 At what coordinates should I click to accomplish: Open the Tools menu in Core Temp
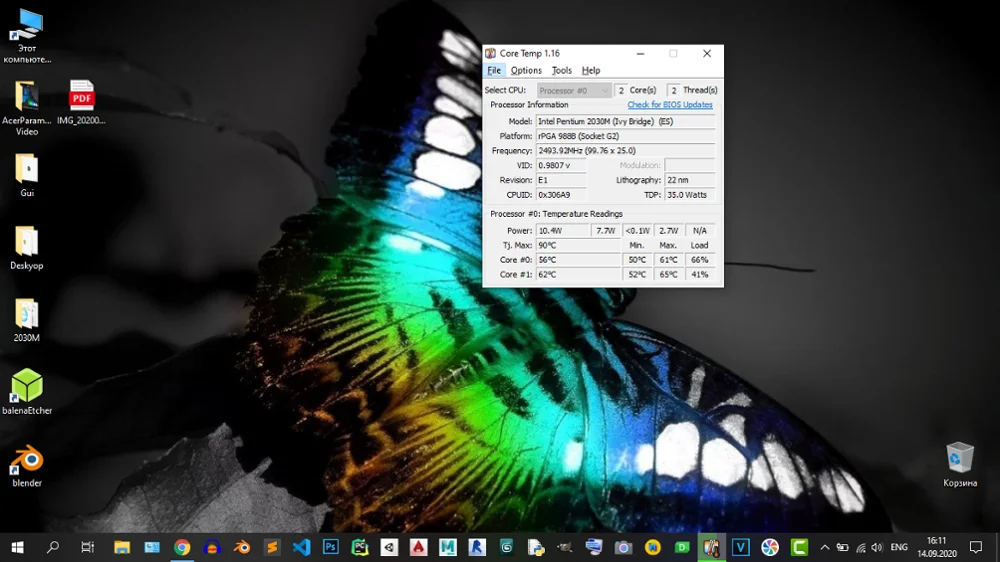[x=561, y=70]
